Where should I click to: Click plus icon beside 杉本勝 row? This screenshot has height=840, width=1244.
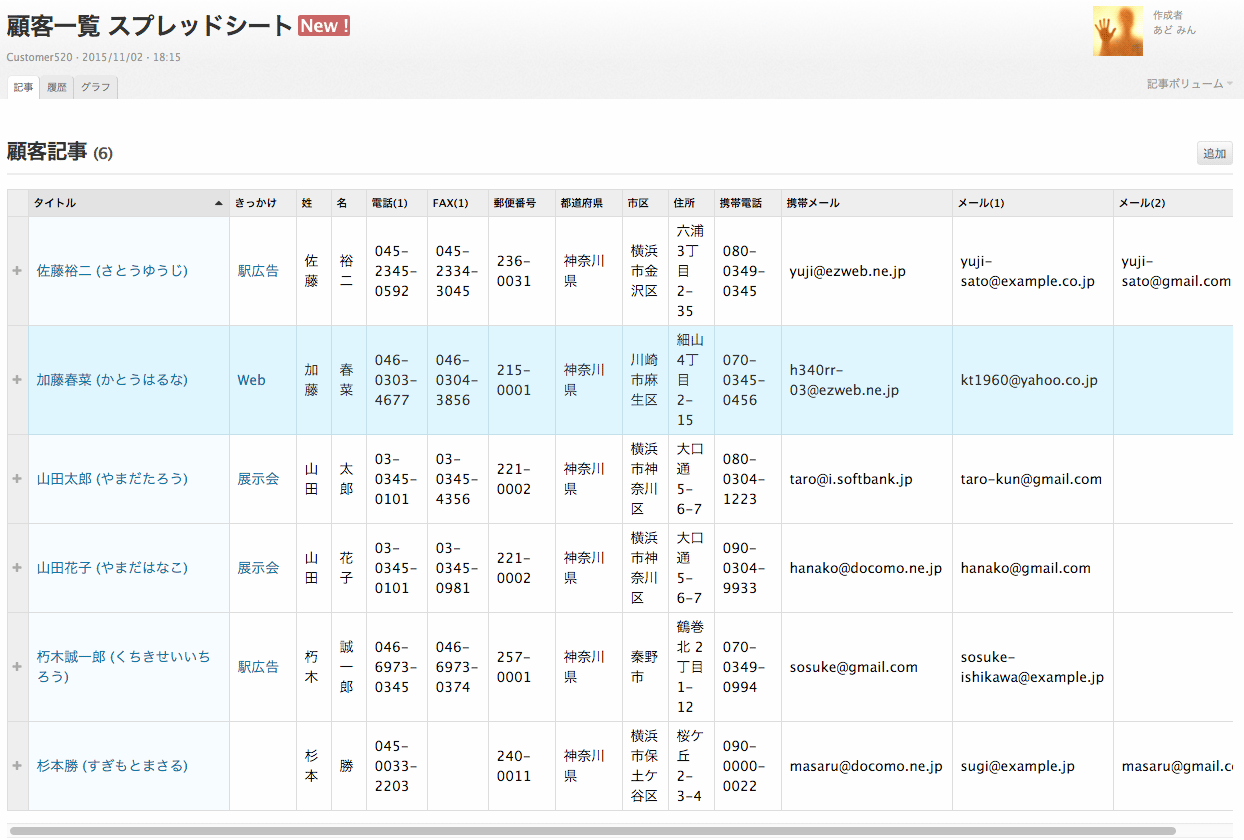click(x=17, y=766)
